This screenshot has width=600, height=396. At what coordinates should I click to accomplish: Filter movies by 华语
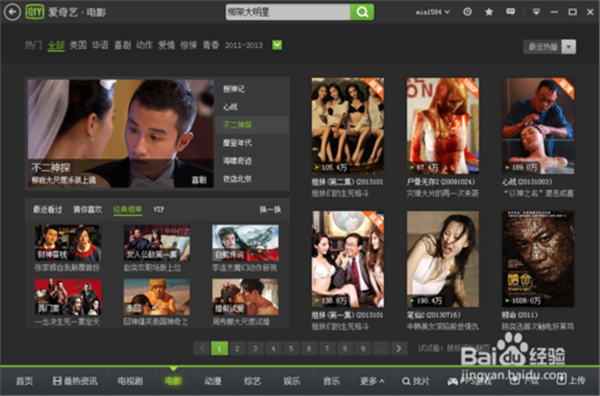(100, 45)
